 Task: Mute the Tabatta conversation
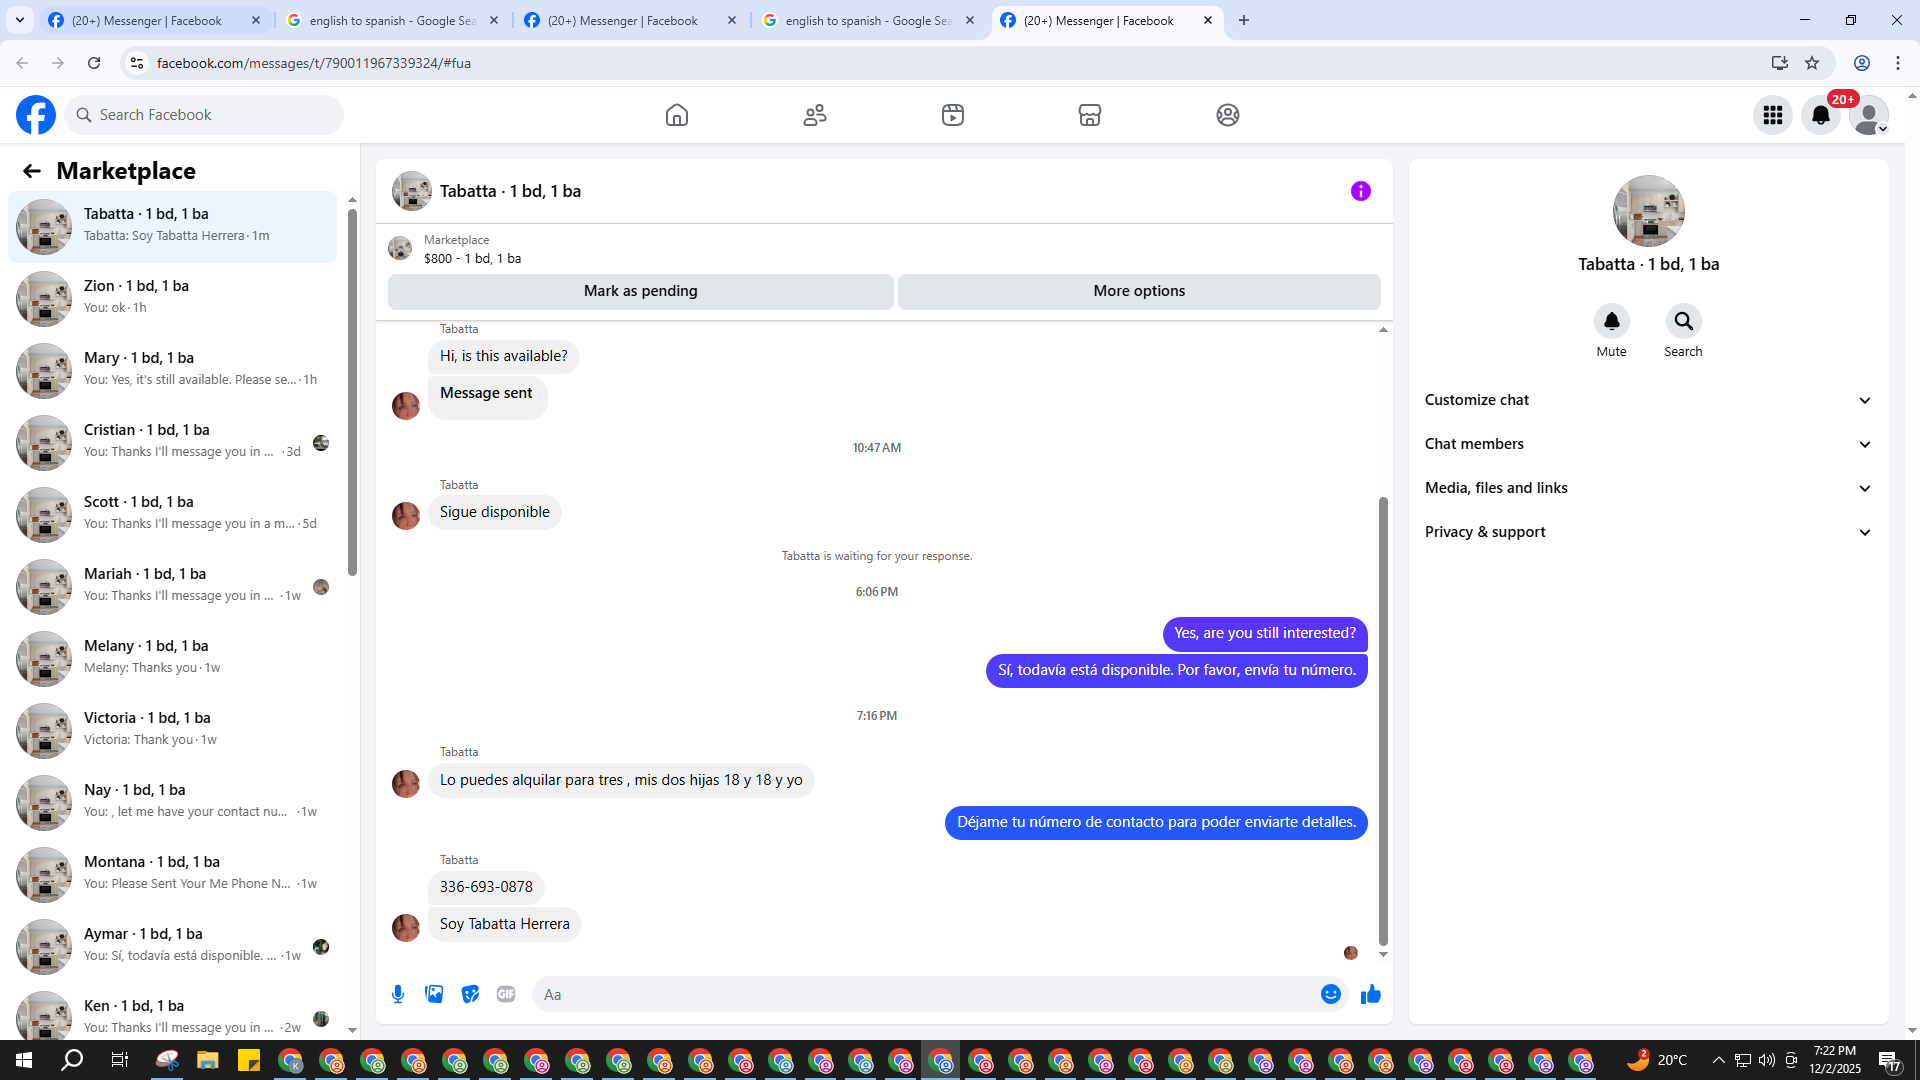click(1611, 321)
